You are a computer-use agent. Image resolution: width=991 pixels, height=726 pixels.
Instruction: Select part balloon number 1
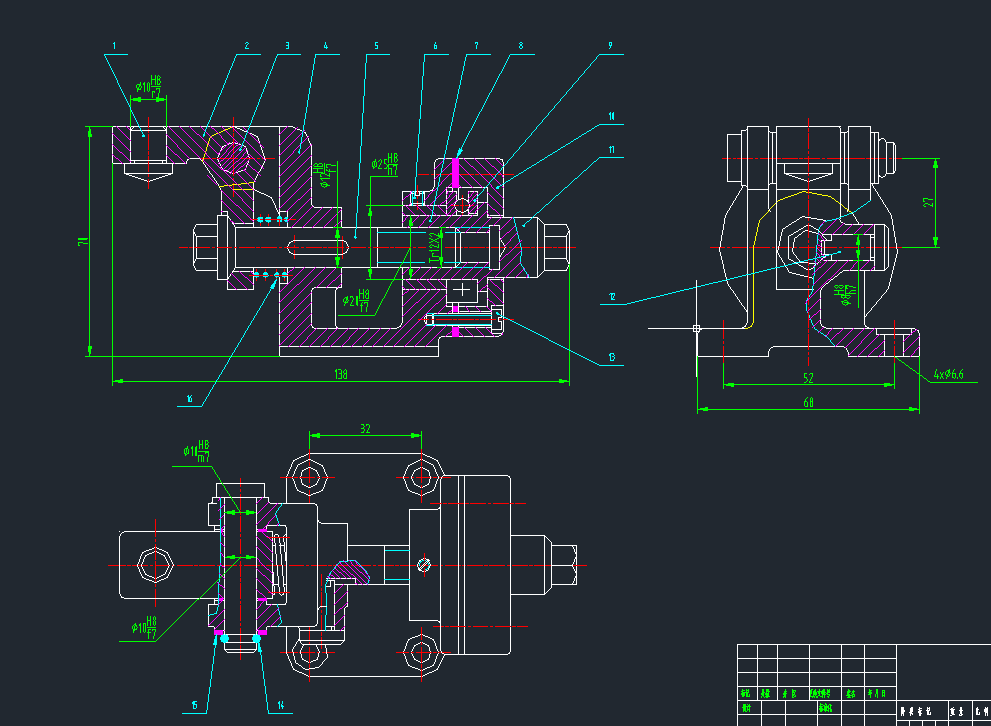[115, 46]
